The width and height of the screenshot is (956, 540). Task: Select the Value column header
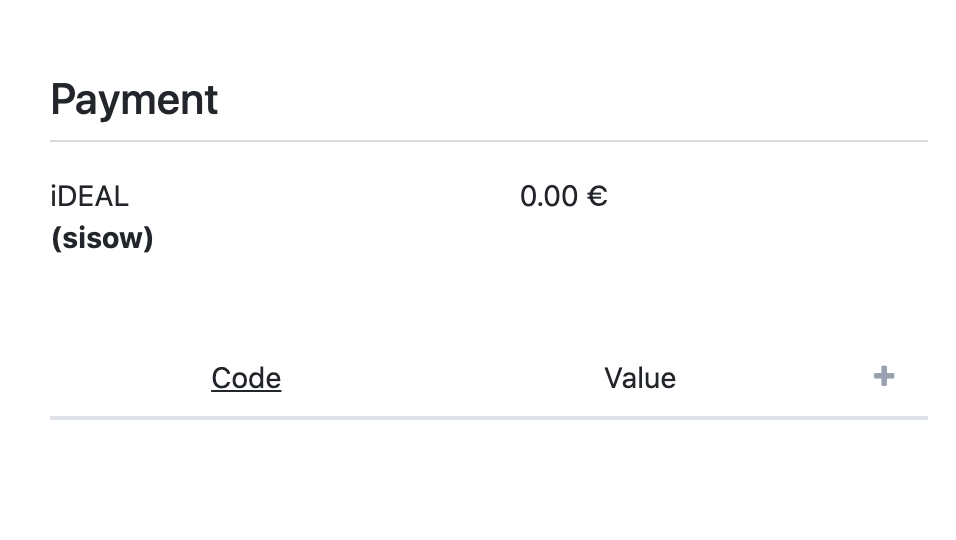[640, 378]
